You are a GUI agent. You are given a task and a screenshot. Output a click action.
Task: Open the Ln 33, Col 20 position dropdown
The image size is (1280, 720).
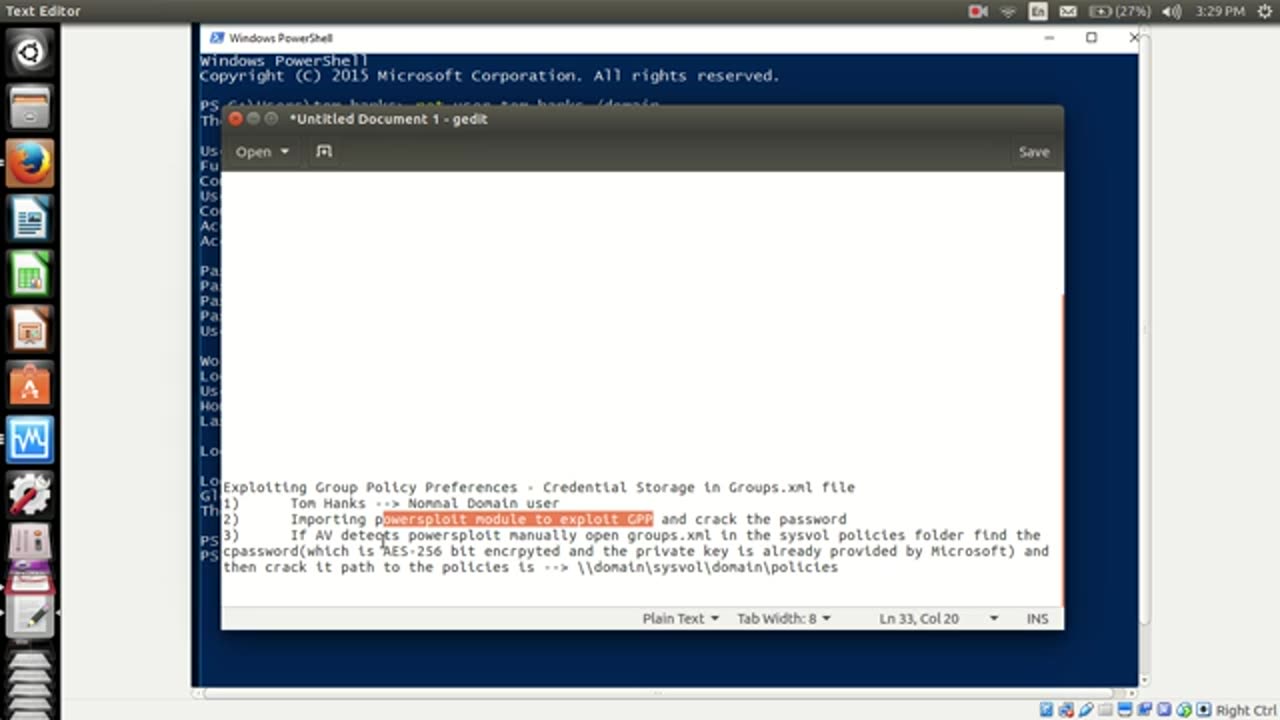tap(939, 618)
